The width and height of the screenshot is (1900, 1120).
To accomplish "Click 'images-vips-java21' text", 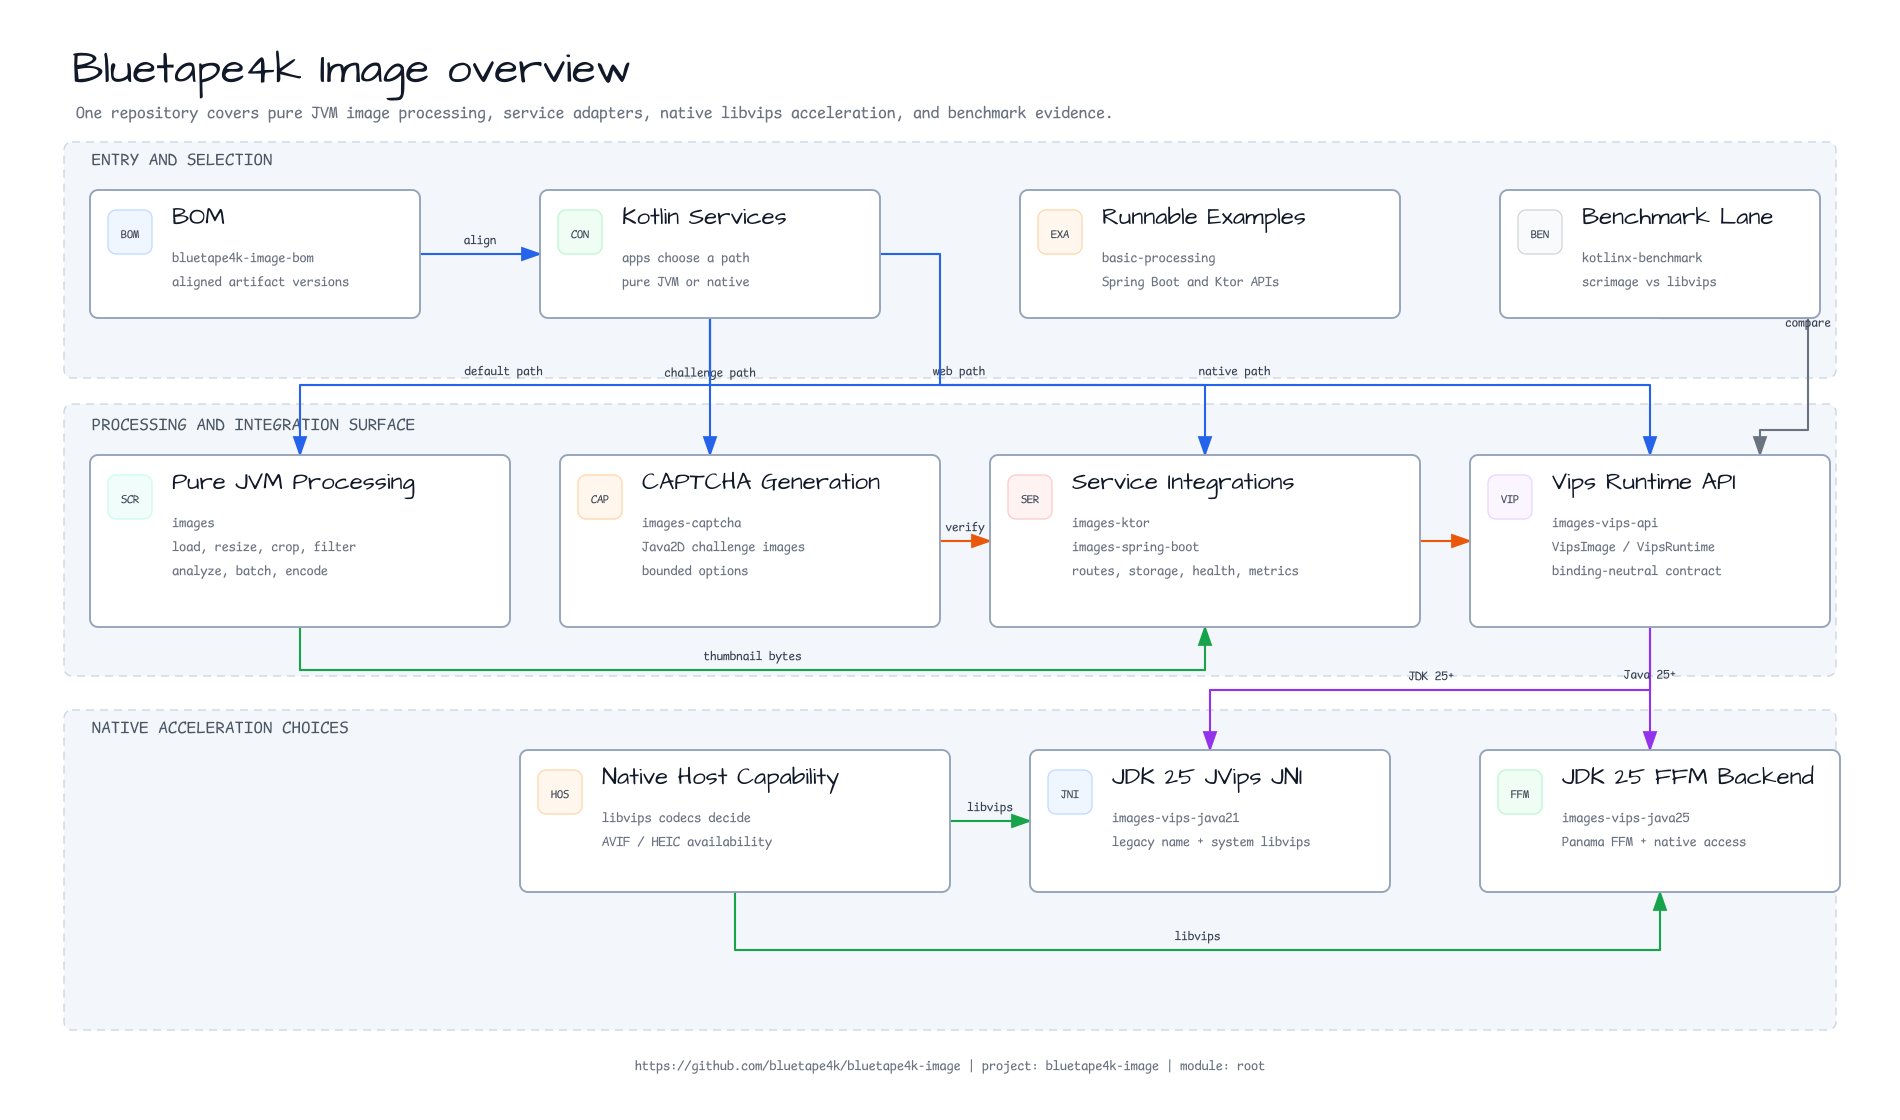I will coord(1175,818).
